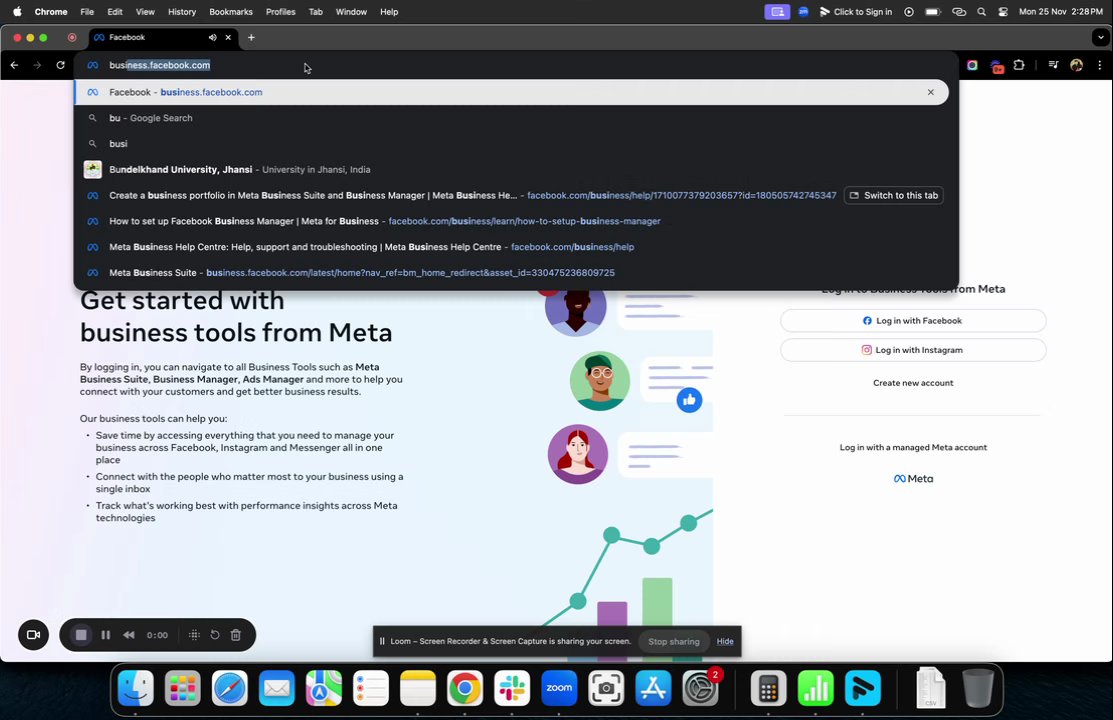Open Screenshot app in the Dock
Viewport: 1113px width, 720px height.
click(x=606, y=688)
